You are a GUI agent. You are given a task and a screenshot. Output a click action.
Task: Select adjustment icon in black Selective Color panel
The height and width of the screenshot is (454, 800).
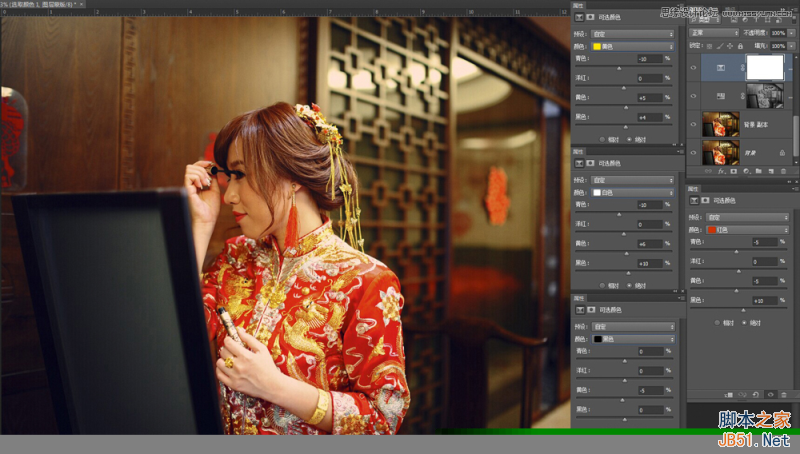580,310
